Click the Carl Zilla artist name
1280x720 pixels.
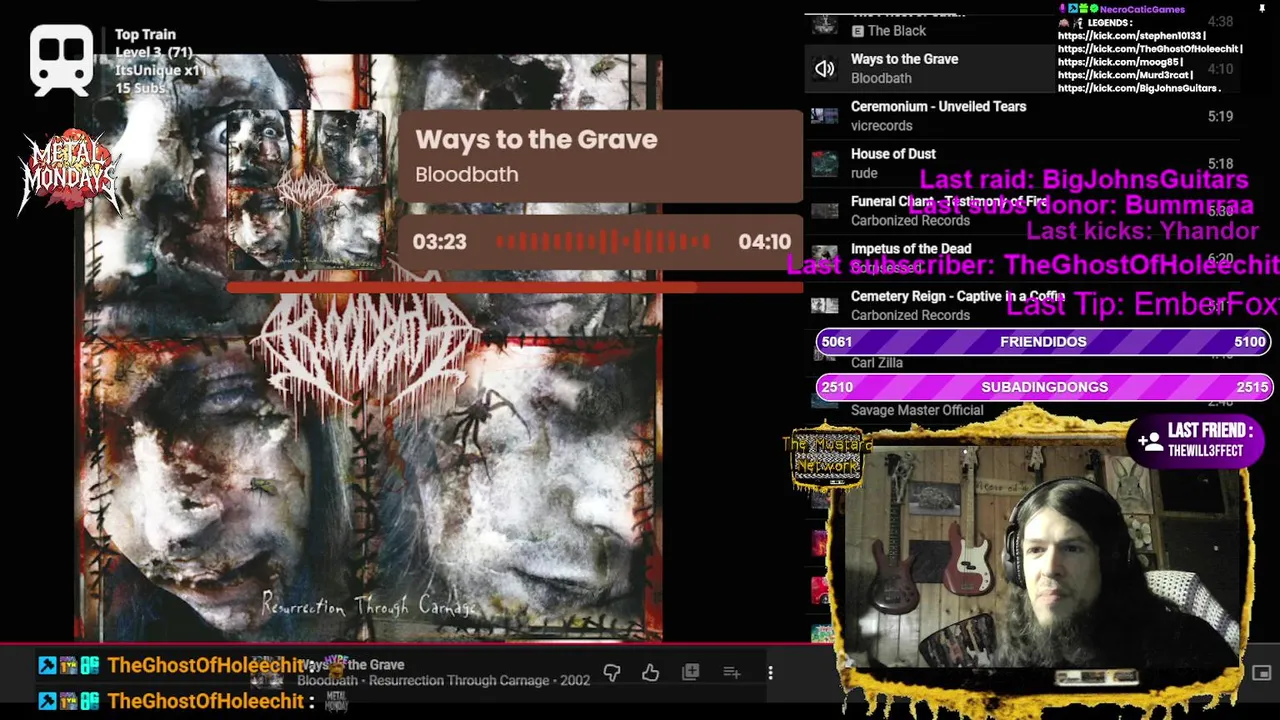click(x=877, y=363)
